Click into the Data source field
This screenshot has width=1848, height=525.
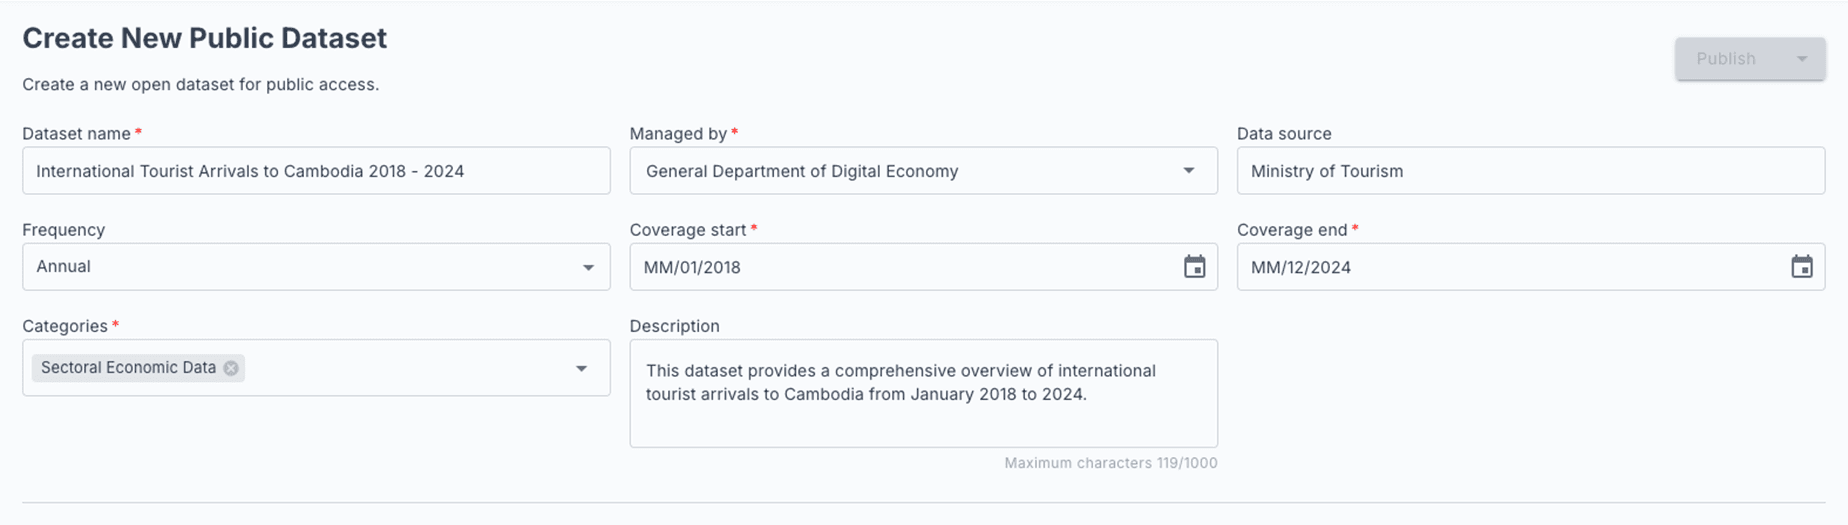pyautogui.click(x=1530, y=171)
